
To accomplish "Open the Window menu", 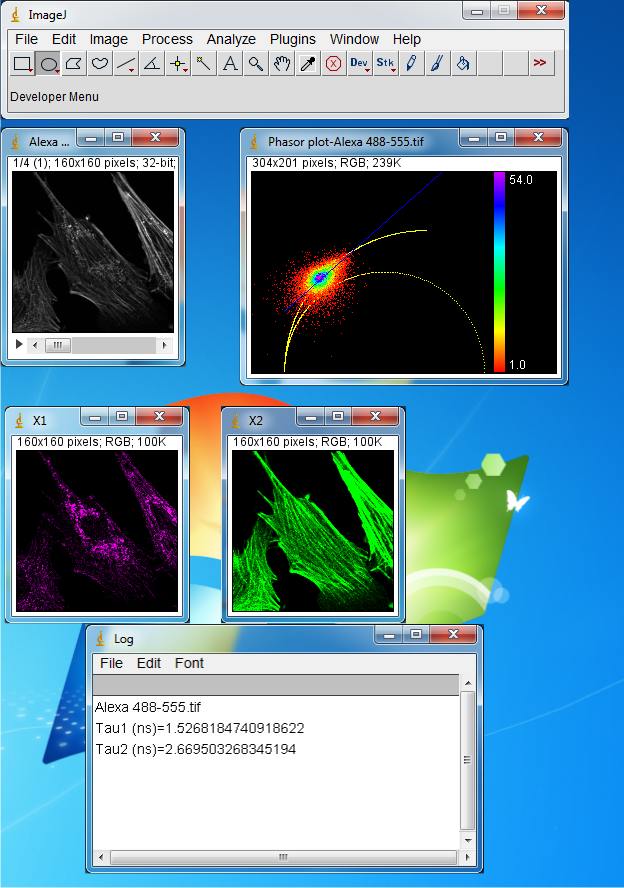I will click(x=354, y=39).
